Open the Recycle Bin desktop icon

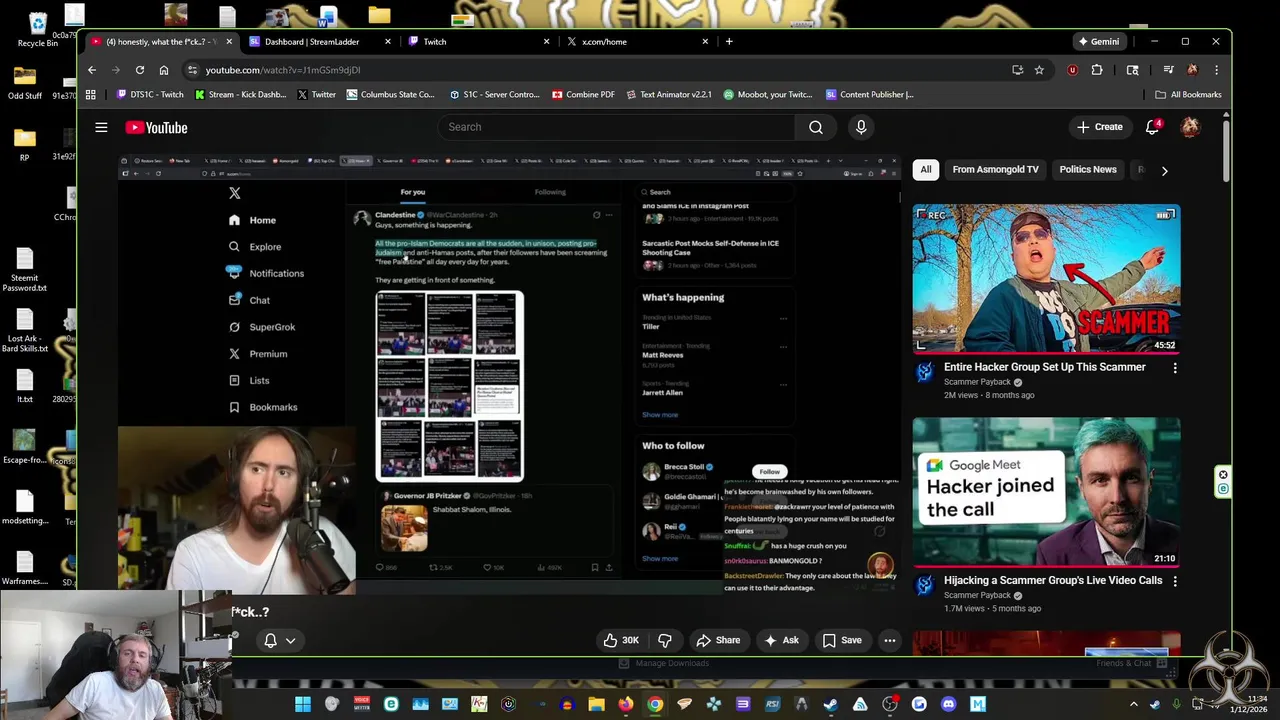[x=38, y=29]
